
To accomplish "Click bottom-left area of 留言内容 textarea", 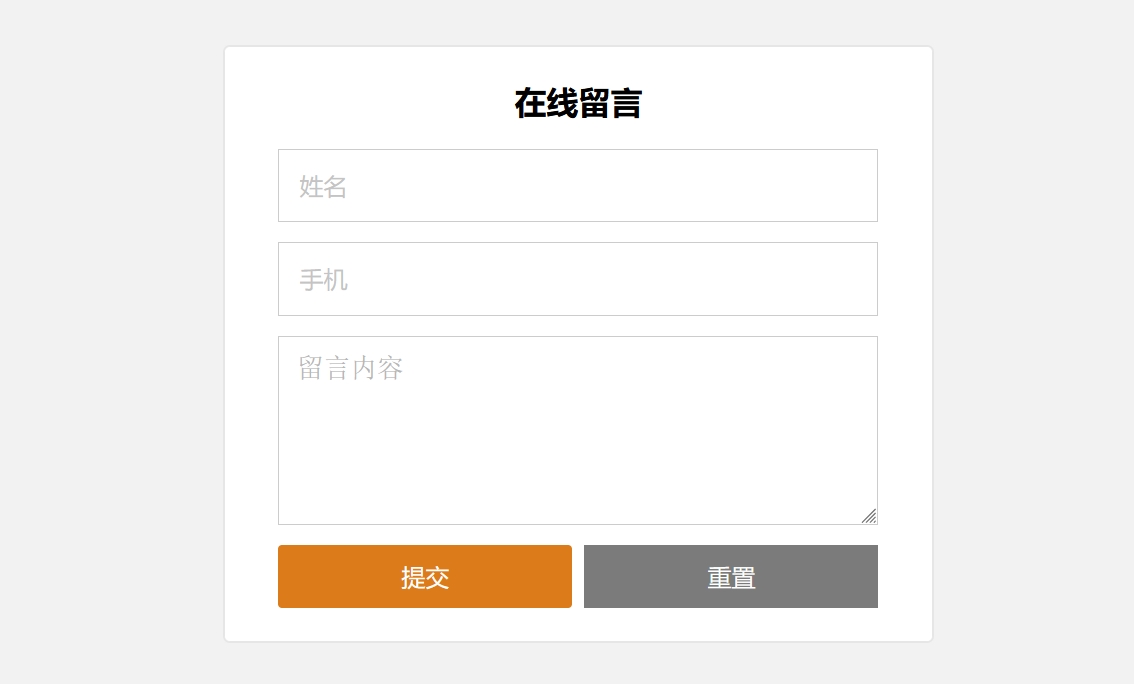I will [x=300, y=505].
